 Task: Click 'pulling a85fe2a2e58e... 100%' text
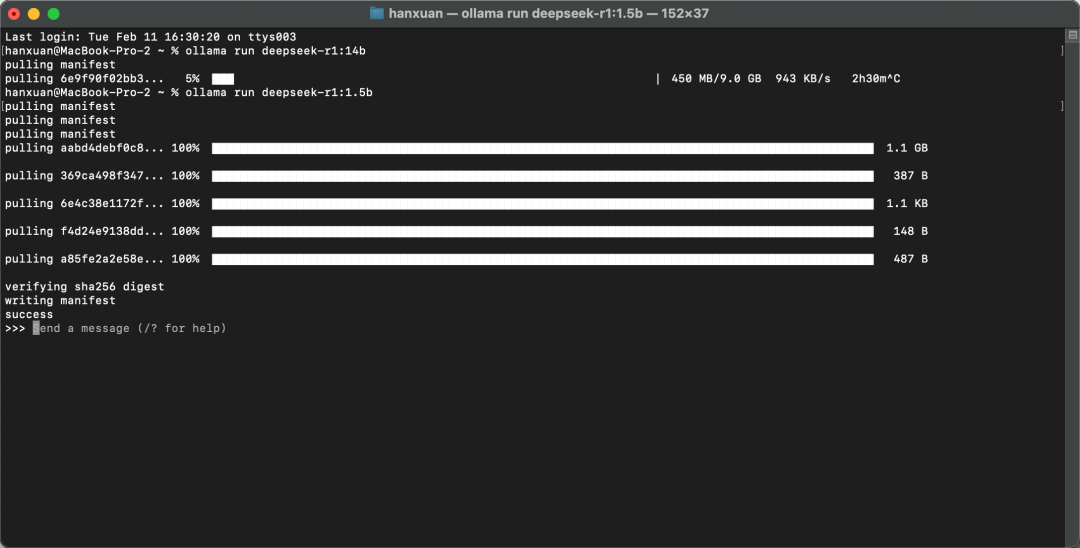tap(102, 259)
